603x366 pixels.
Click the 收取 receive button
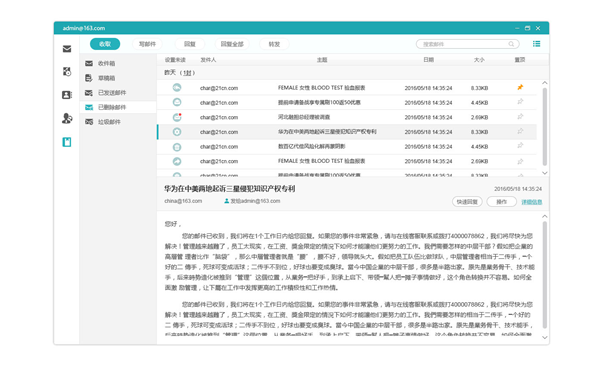(x=105, y=44)
